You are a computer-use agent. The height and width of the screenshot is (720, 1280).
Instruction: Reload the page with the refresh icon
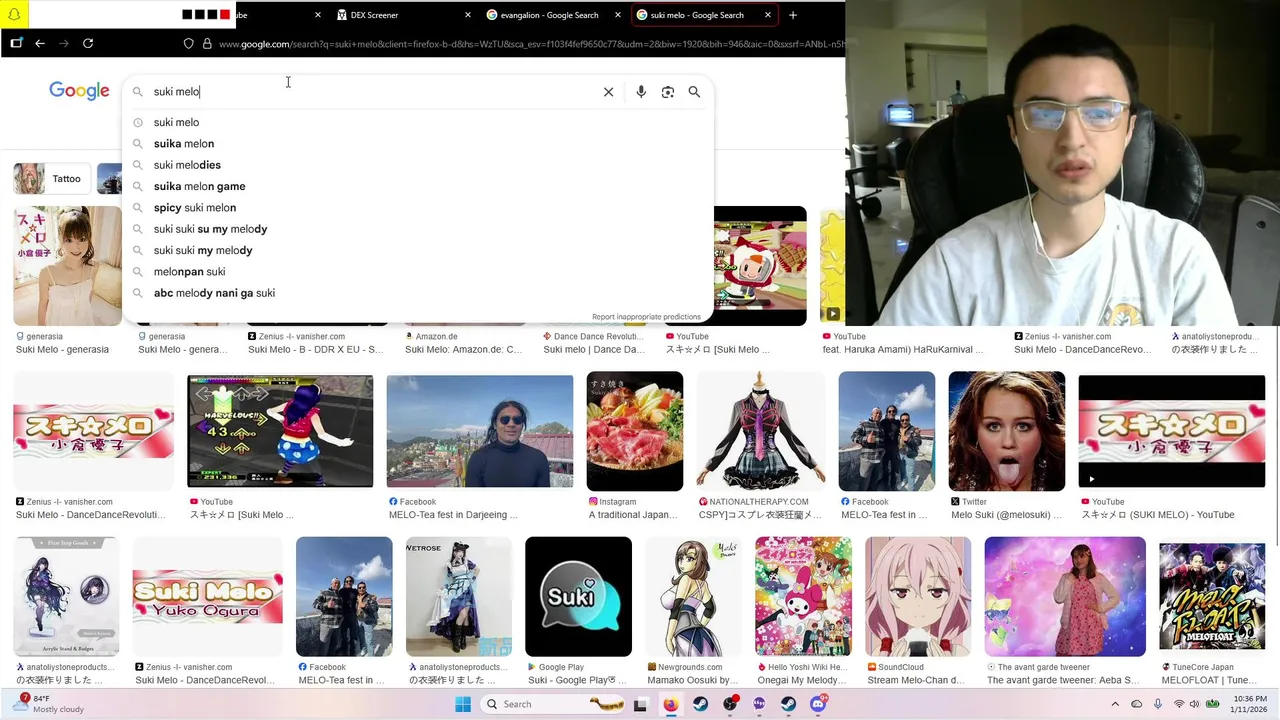pyautogui.click(x=88, y=43)
